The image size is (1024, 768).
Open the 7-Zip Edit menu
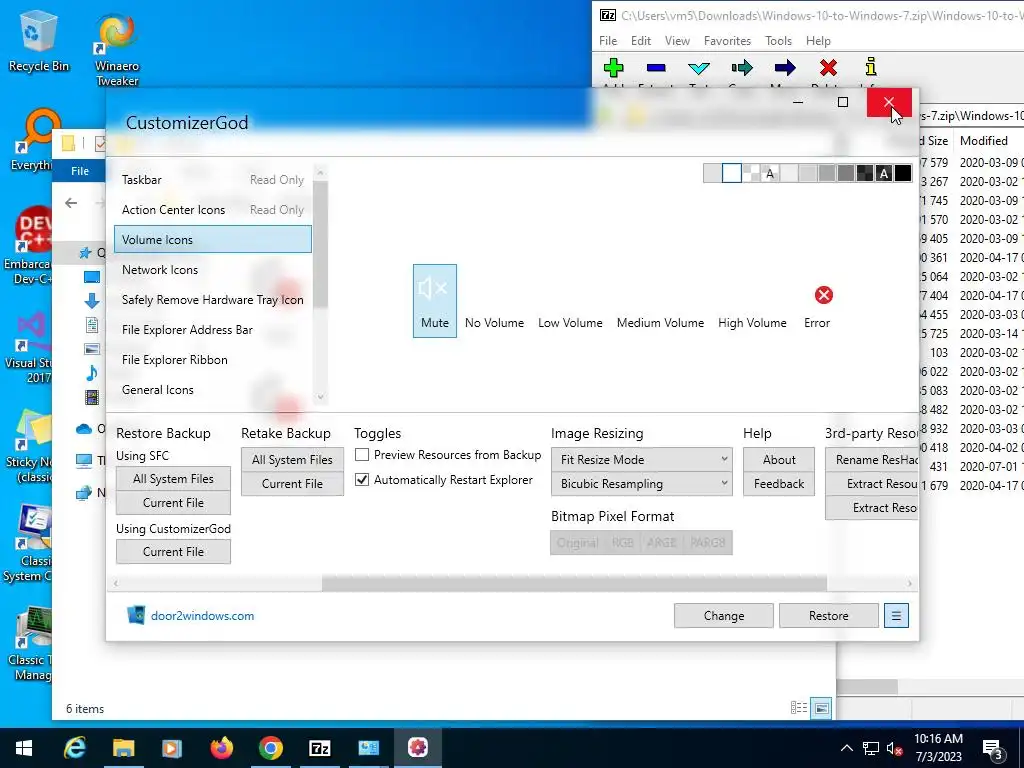(x=641, y=40)
